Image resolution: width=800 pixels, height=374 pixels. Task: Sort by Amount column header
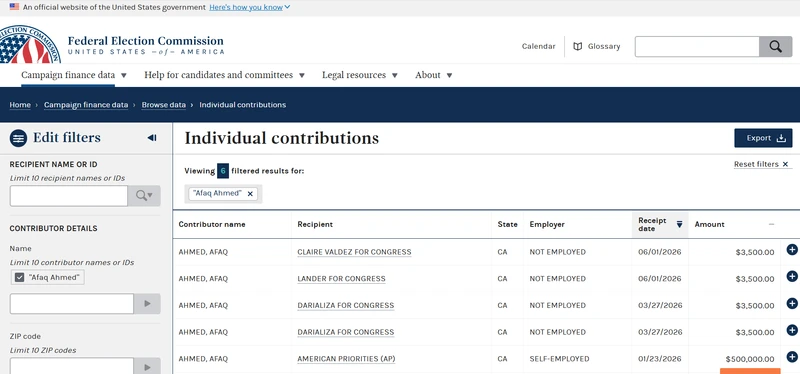(x=734, y=225)
